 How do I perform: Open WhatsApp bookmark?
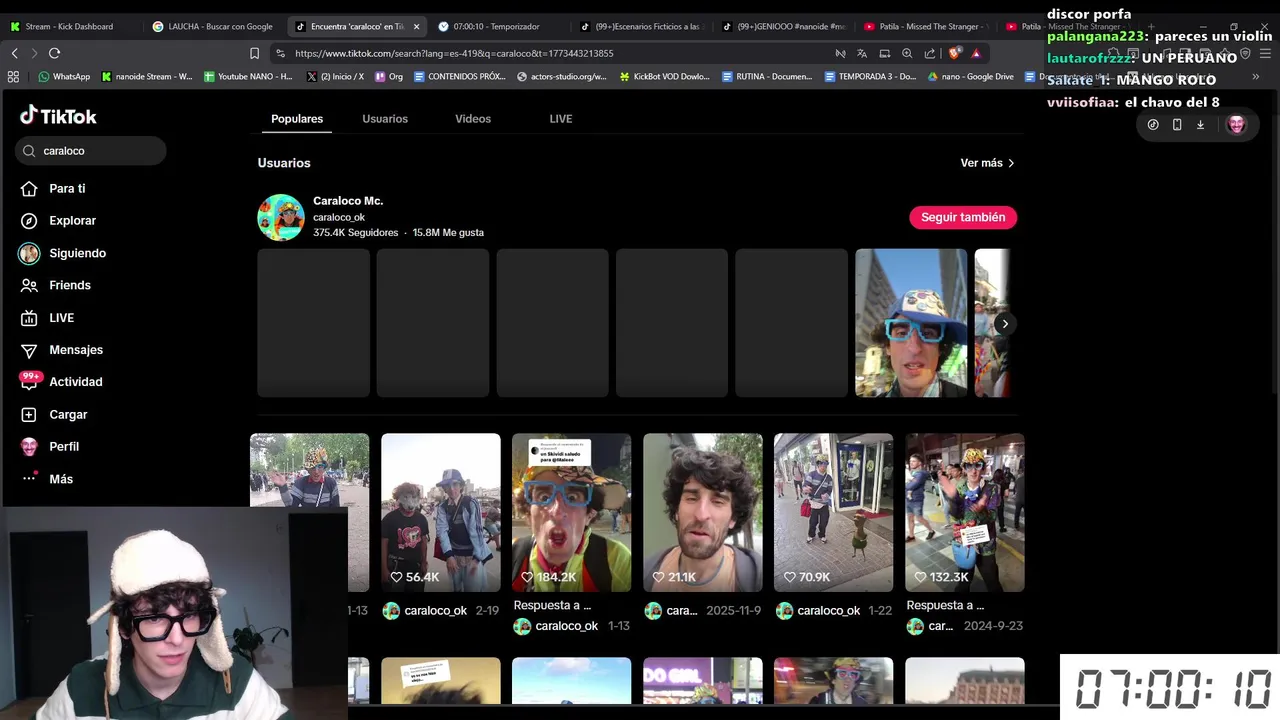[x=64, y=76]
